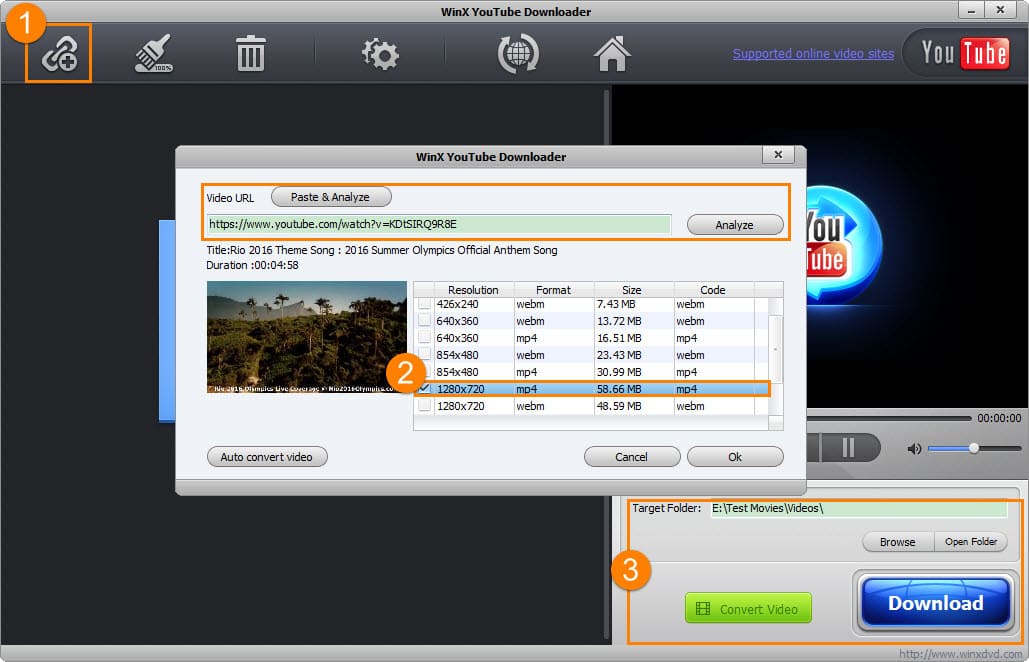This screenshot has width=1029, height=662.
Task: Click the Auto convert video button
Action: point(267,457)
